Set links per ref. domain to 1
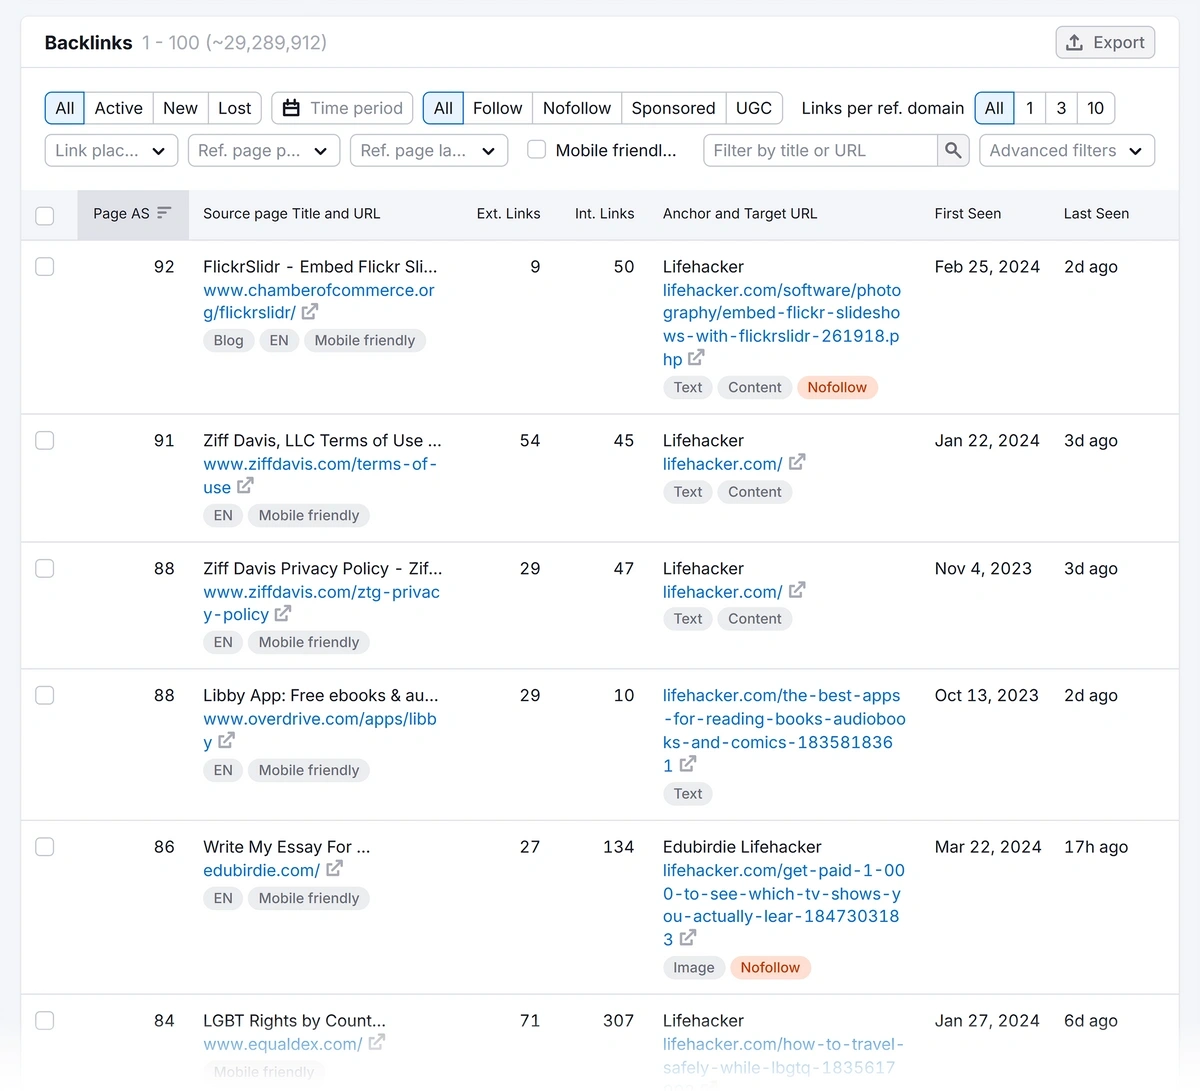The width and height of the screenshot is (1200, 1091). pyautogui.click(x=1030, y=108)
